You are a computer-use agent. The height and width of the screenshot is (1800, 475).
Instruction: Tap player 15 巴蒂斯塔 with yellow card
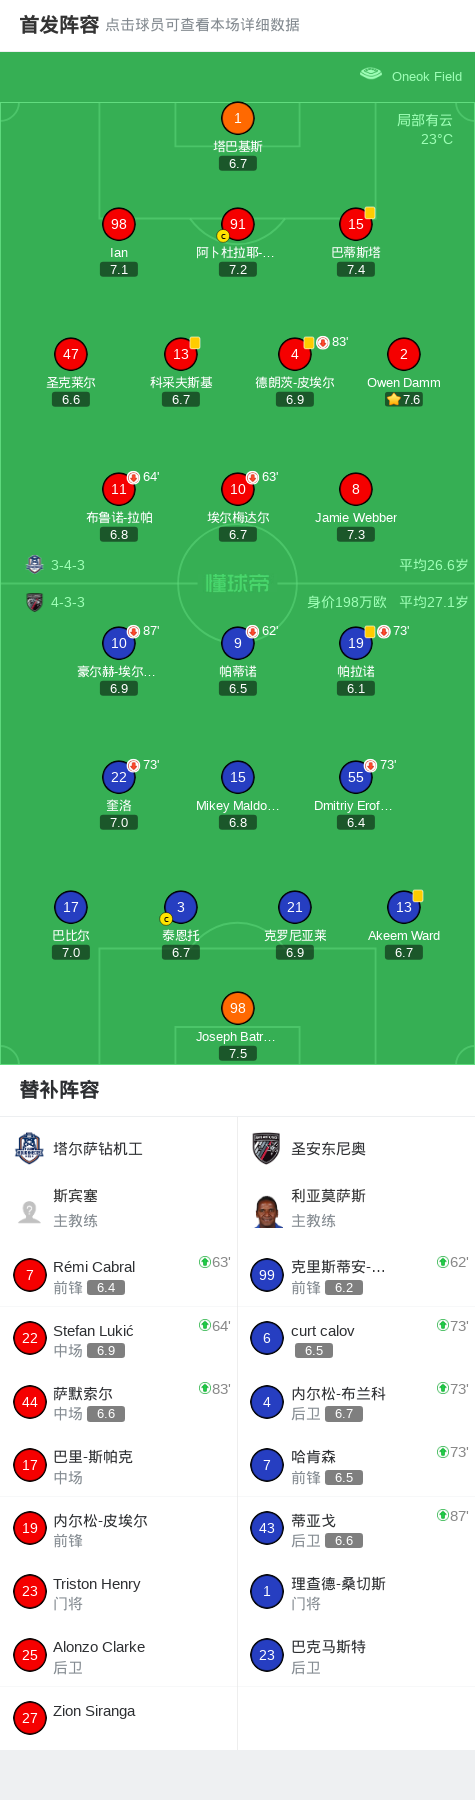coord(356,224)
